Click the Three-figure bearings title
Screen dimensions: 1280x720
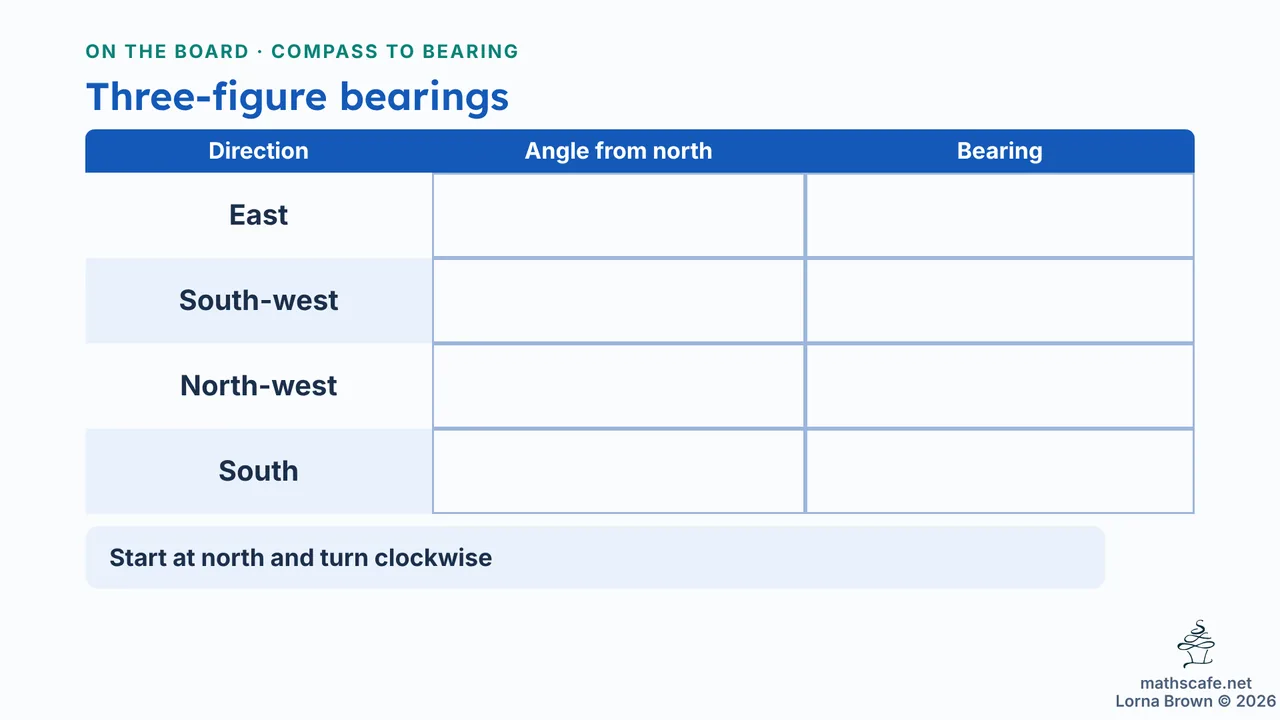(297, 97)
